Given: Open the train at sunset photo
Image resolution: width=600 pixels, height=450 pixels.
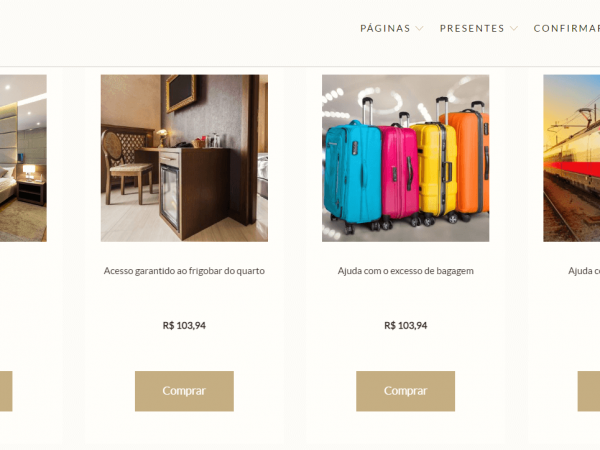Looking at the screenshot, I should tap(572, 158).
